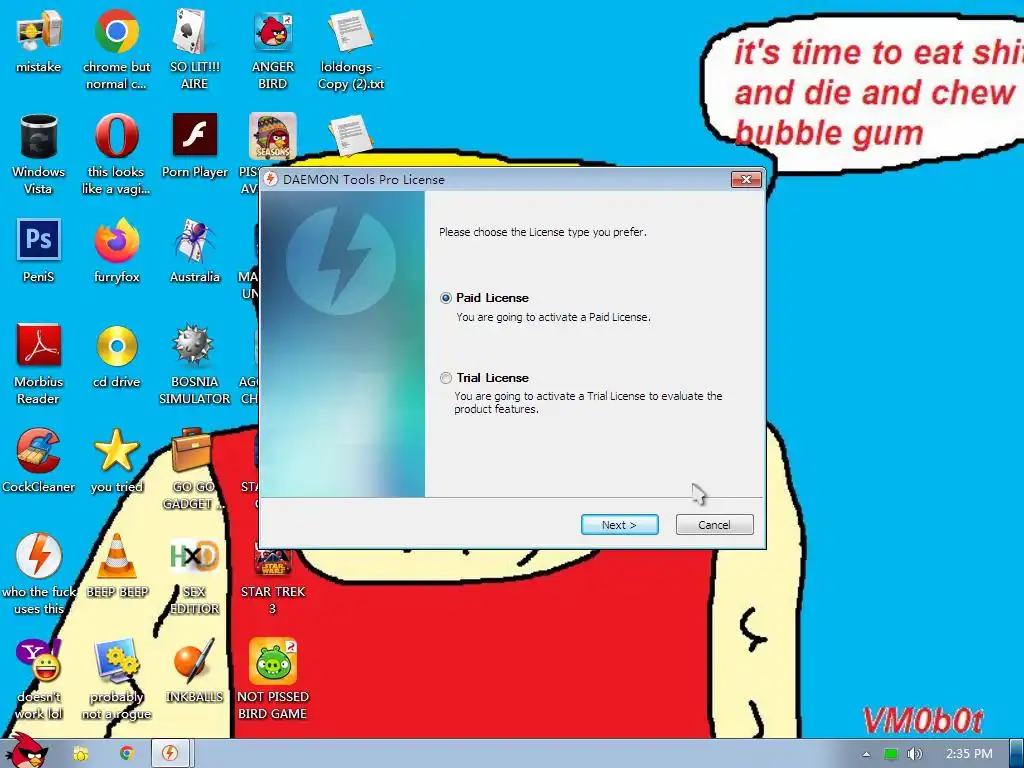1024x768 pixels.
Task: Click the Show desktop strip
Action: pyautogui.click(x=1017, y=754)
